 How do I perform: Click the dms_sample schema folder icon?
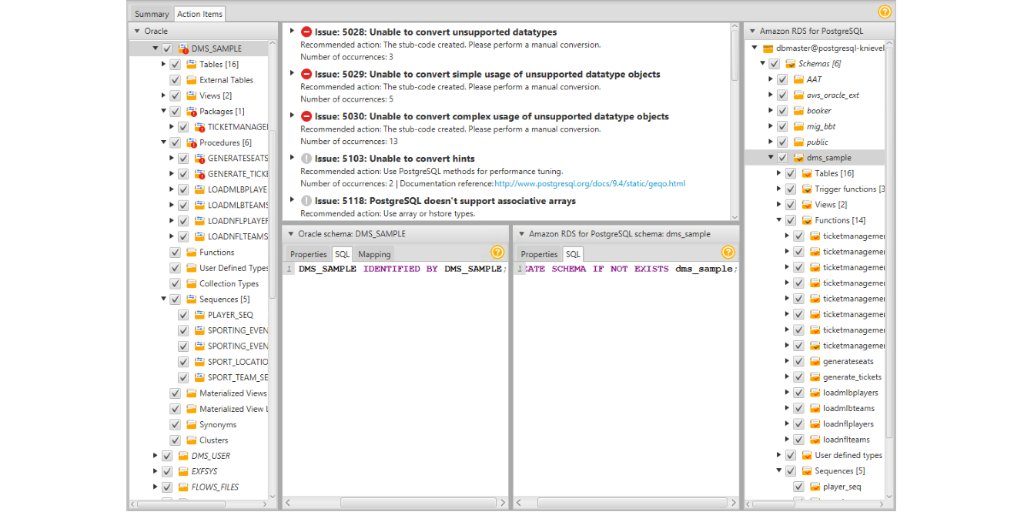(x=799, y=157)
